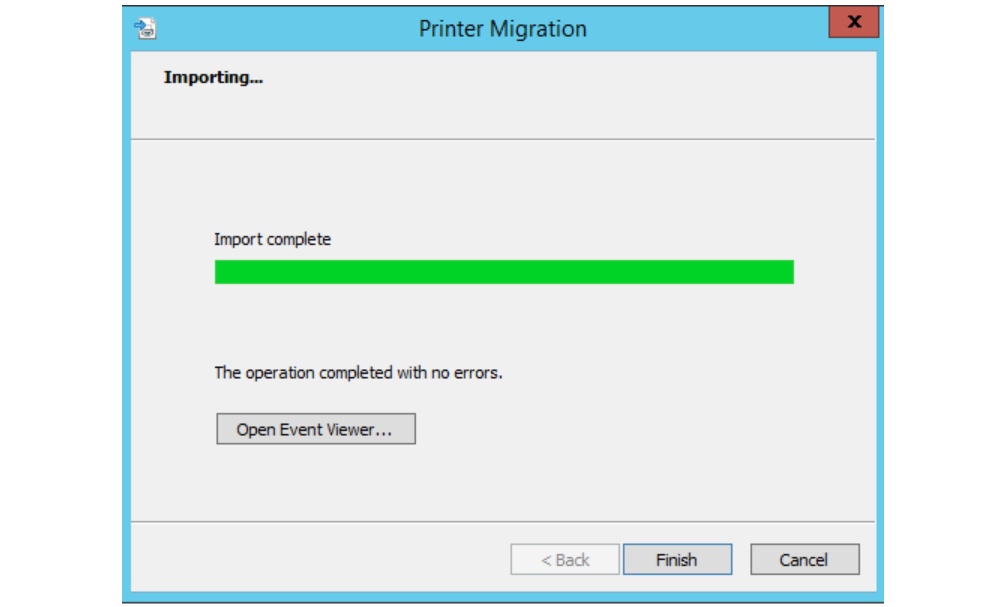Click the right end of progress bar

coord(788,272)
